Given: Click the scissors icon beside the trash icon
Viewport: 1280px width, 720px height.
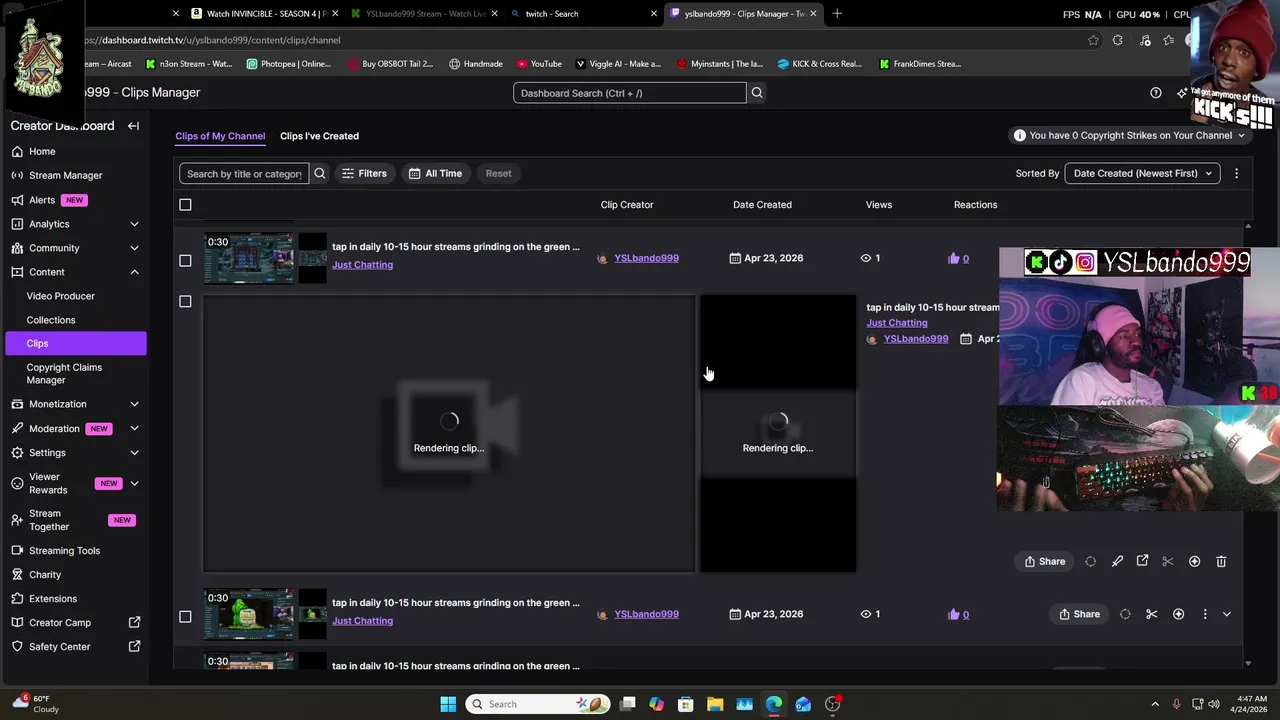Looking at the screenshot, I should pos(1167,562).
